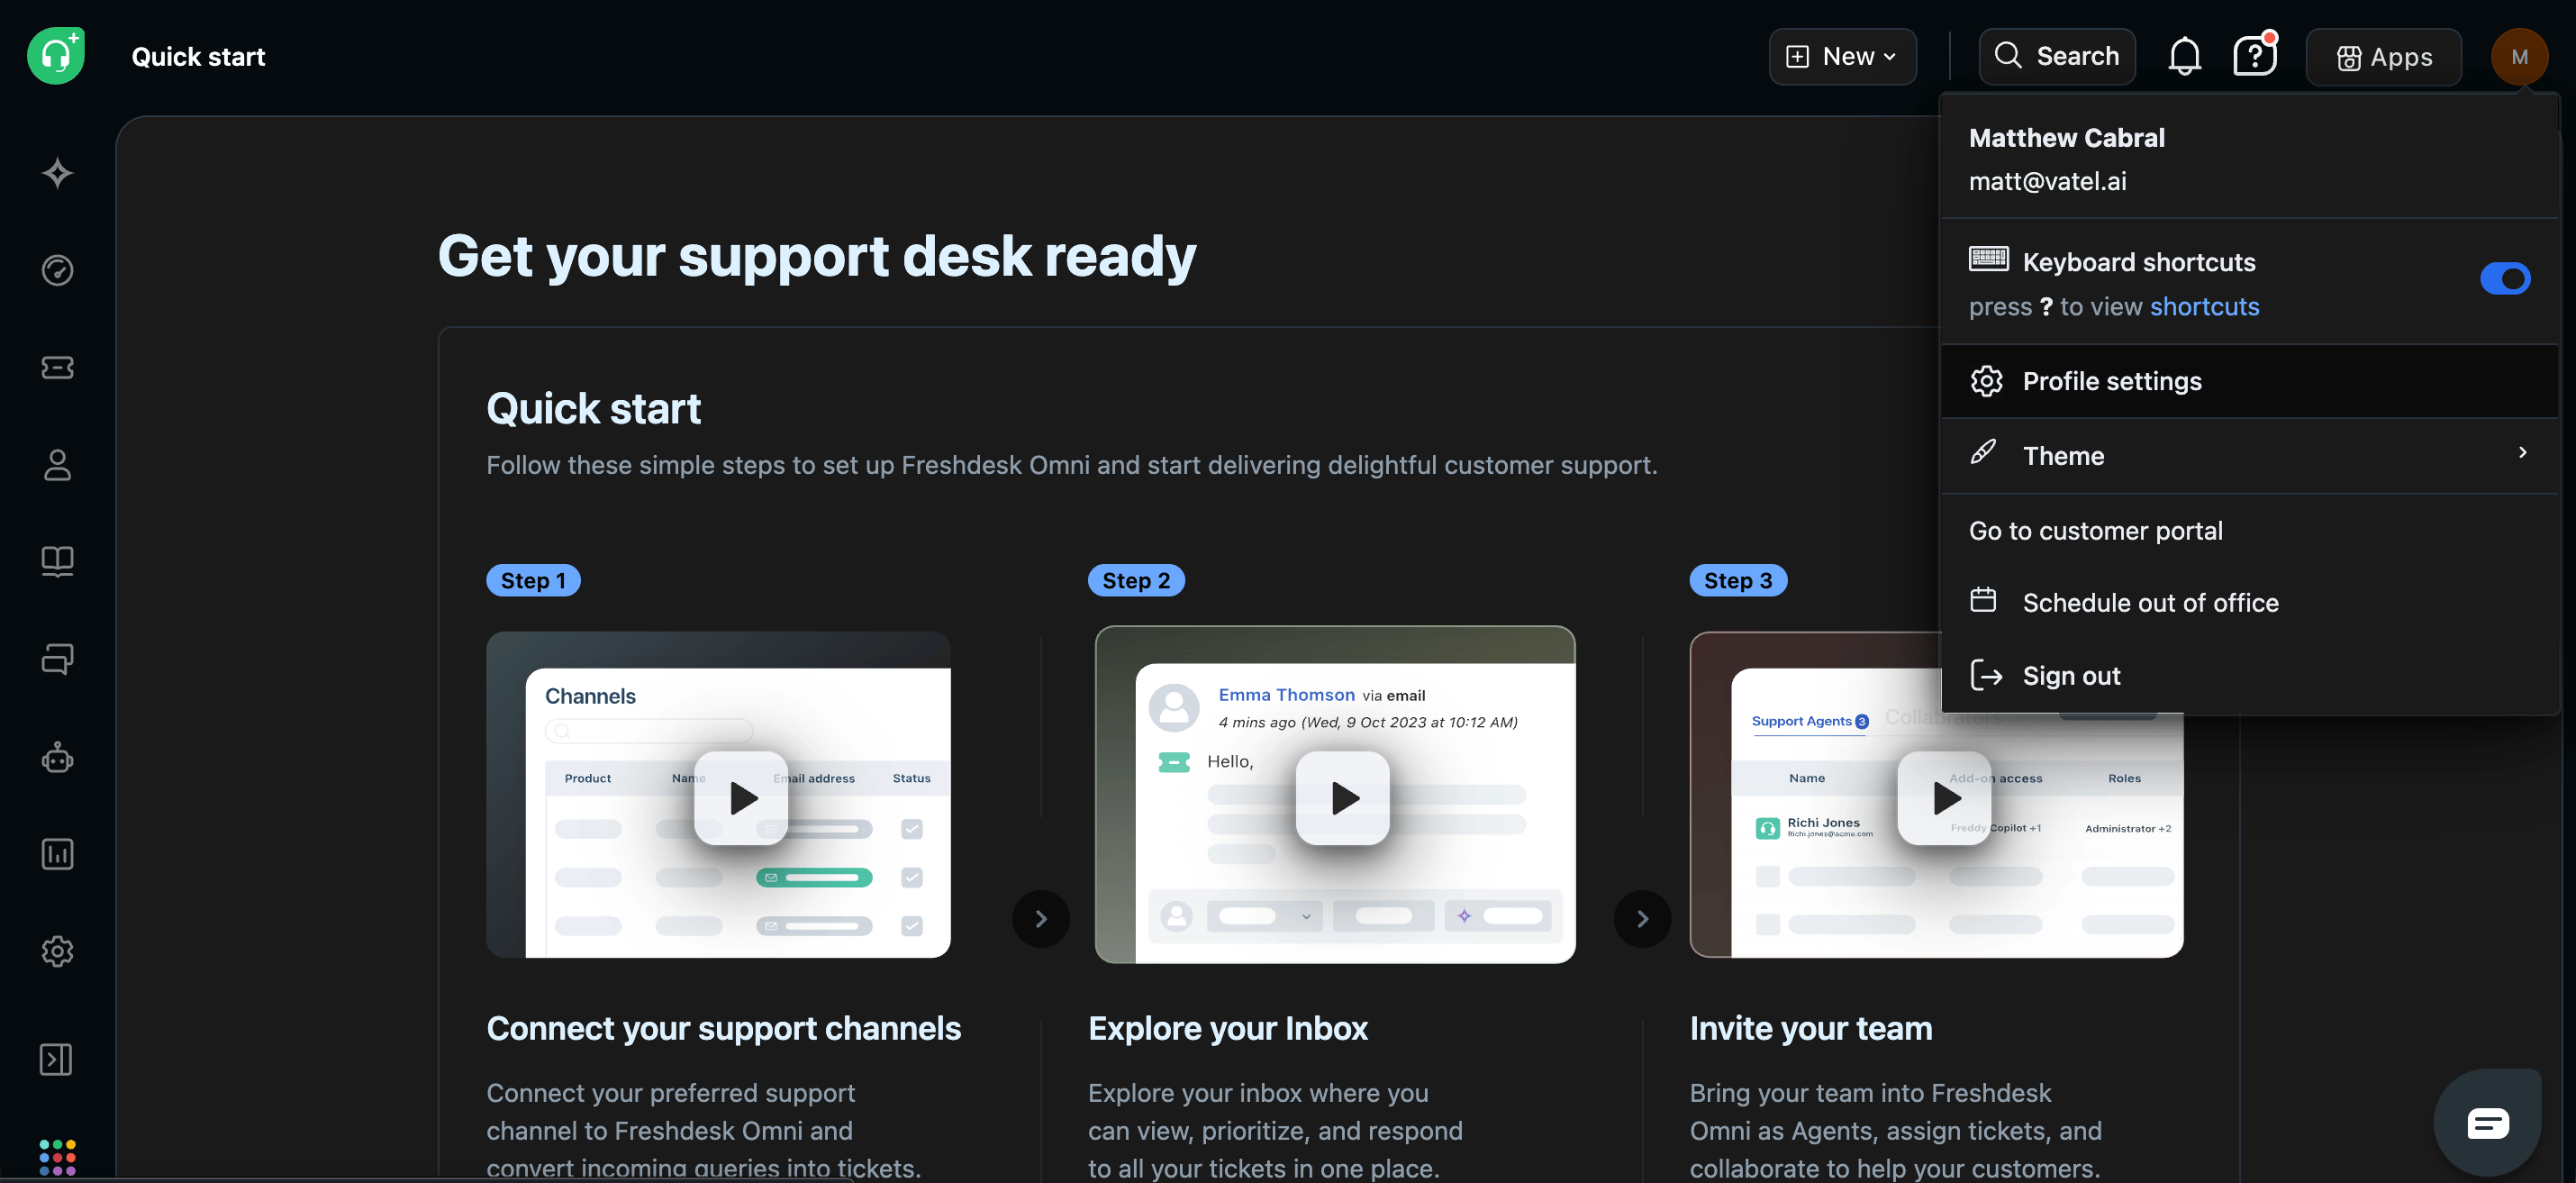Open the help question mark icon
Viewport: 2576px width, 1183px height.
point(2254,56)
